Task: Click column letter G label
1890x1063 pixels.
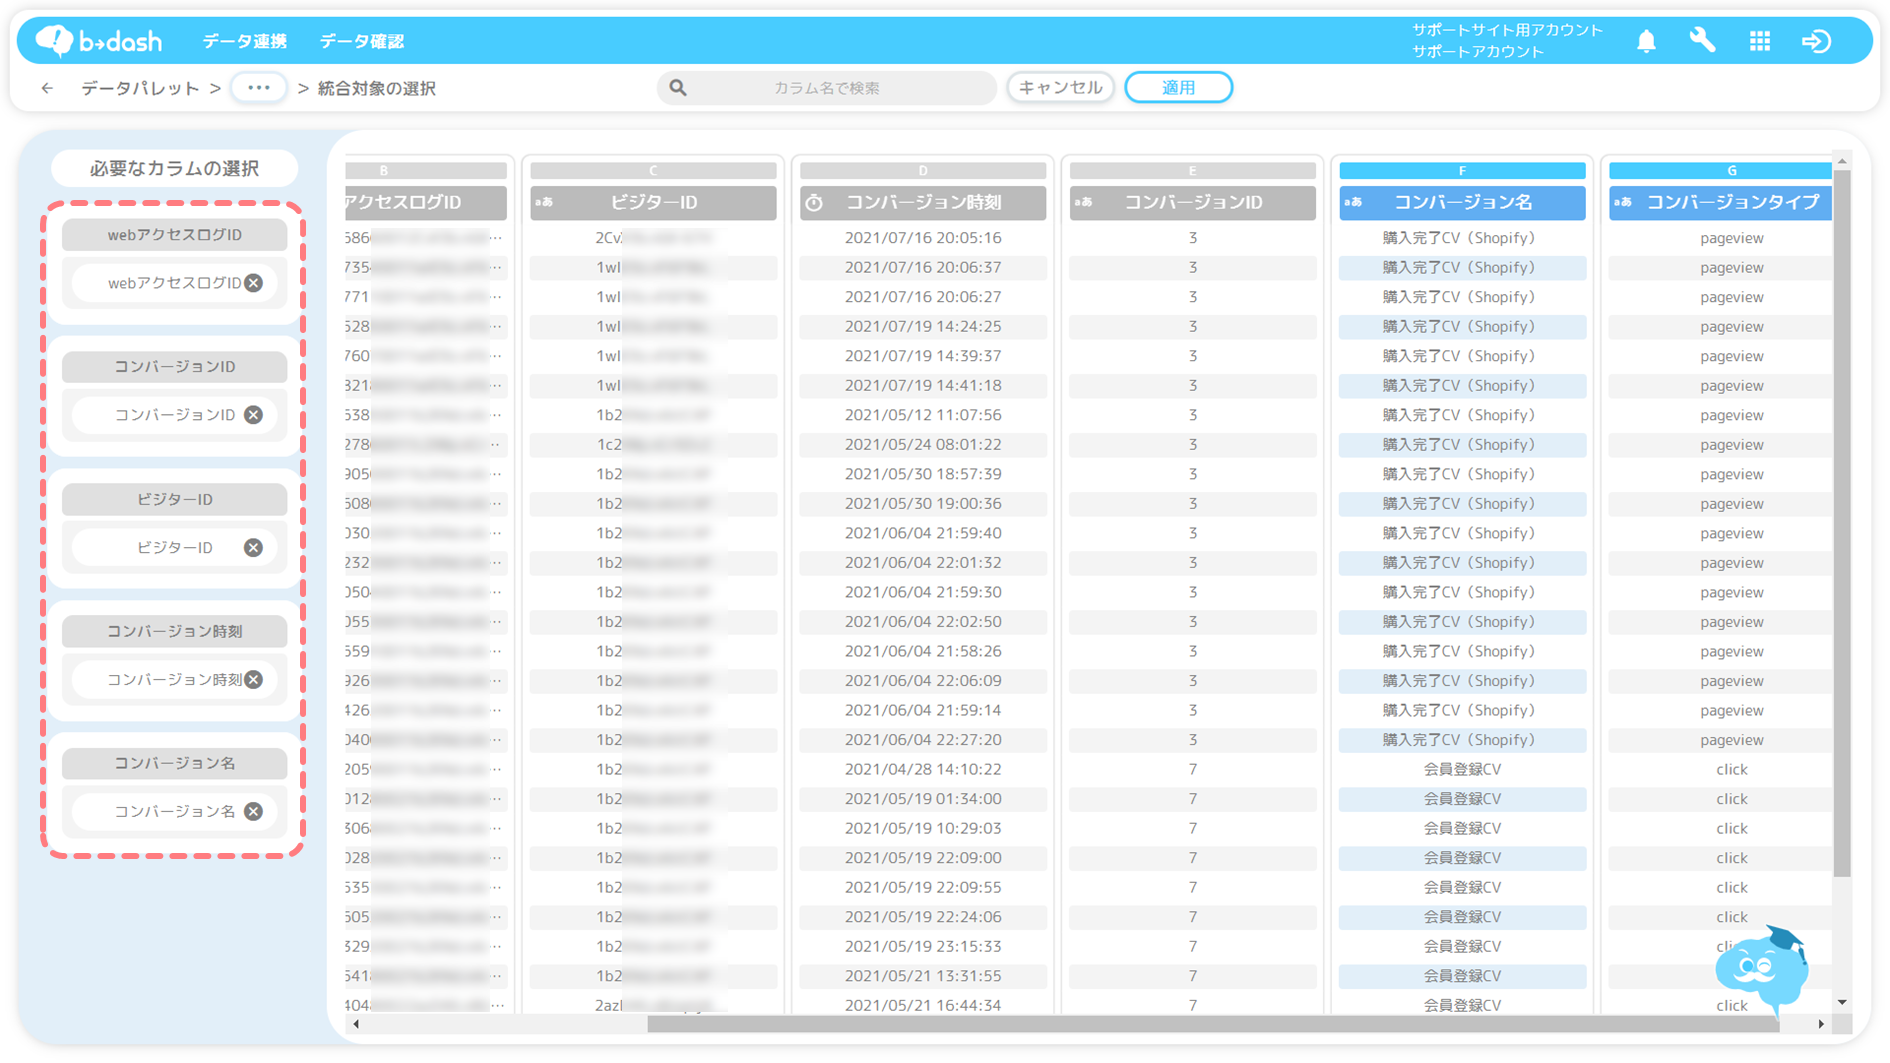Action: [1720, 171]
